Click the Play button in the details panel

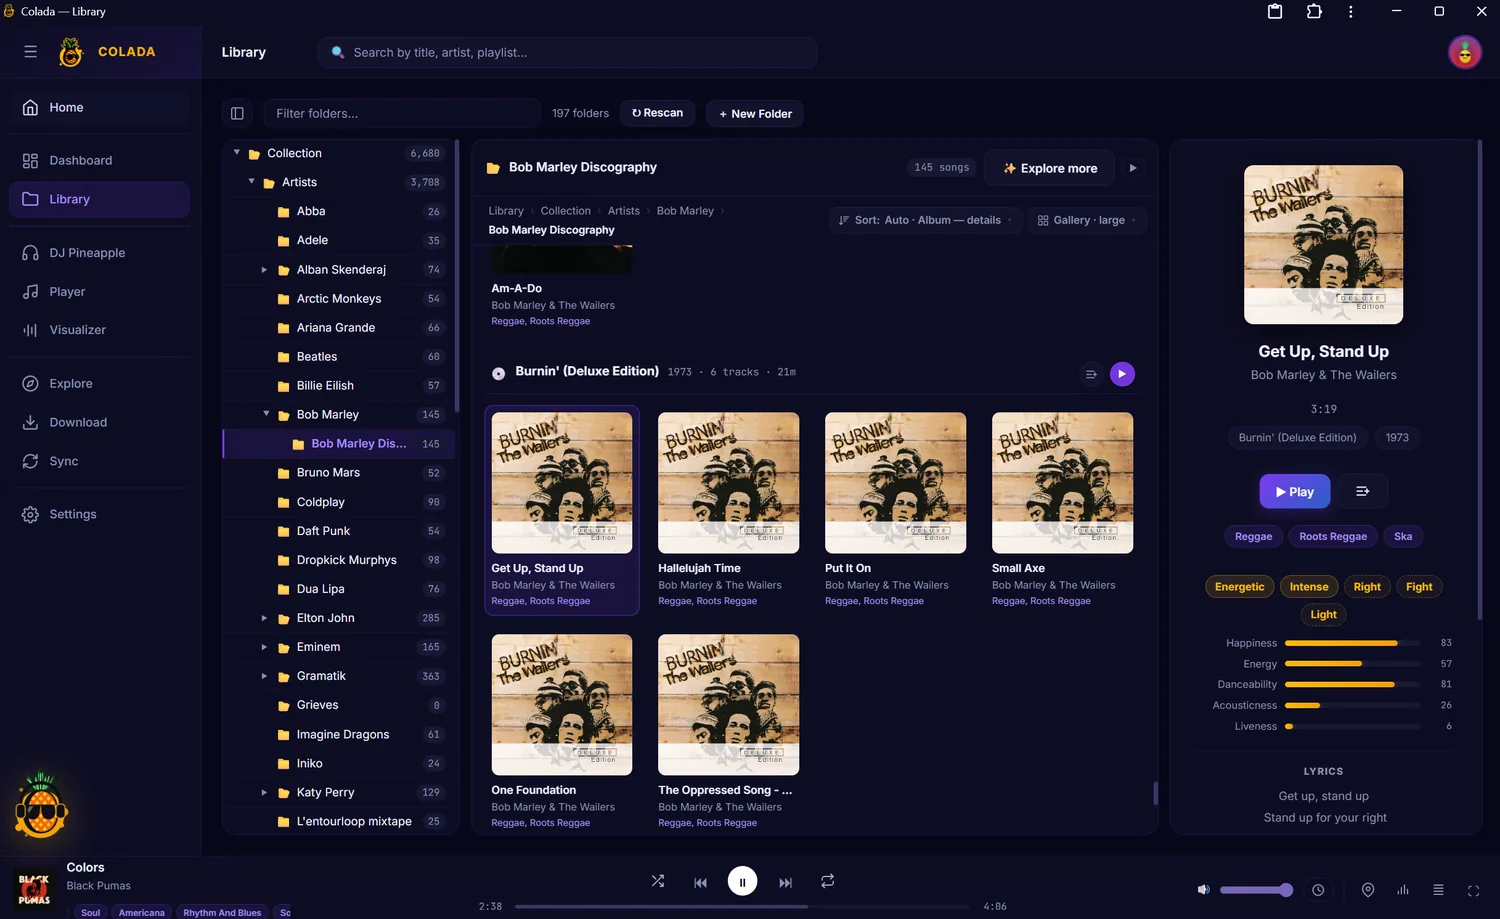(x=1295, y=491)
